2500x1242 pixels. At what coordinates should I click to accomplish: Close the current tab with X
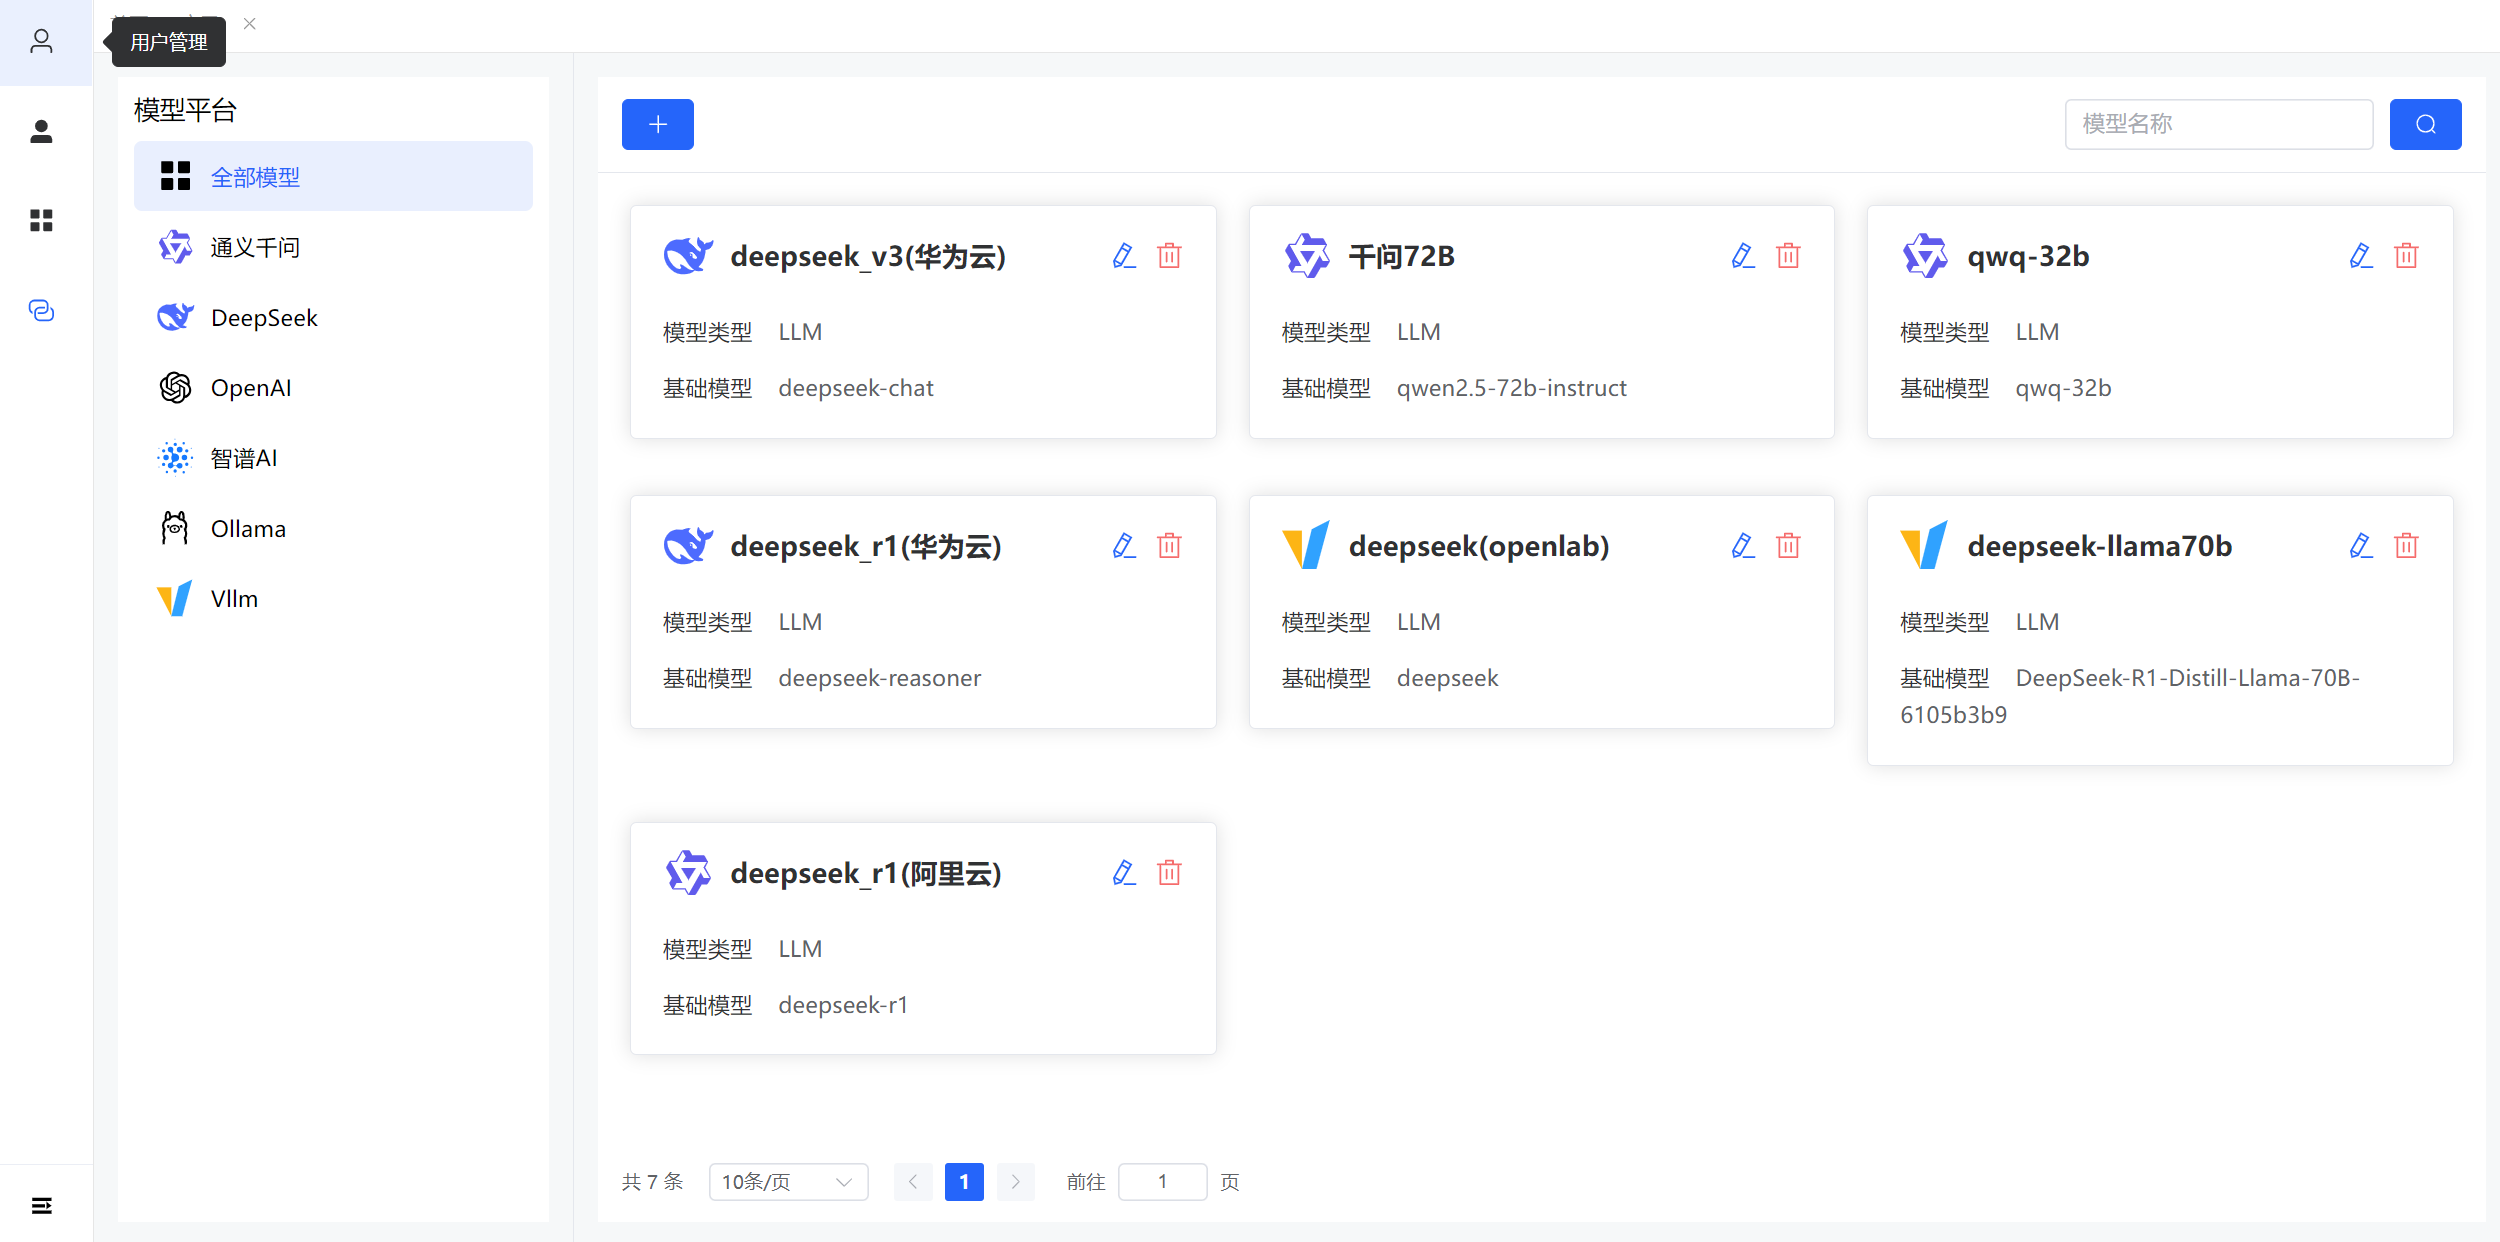tap(250, 23)
